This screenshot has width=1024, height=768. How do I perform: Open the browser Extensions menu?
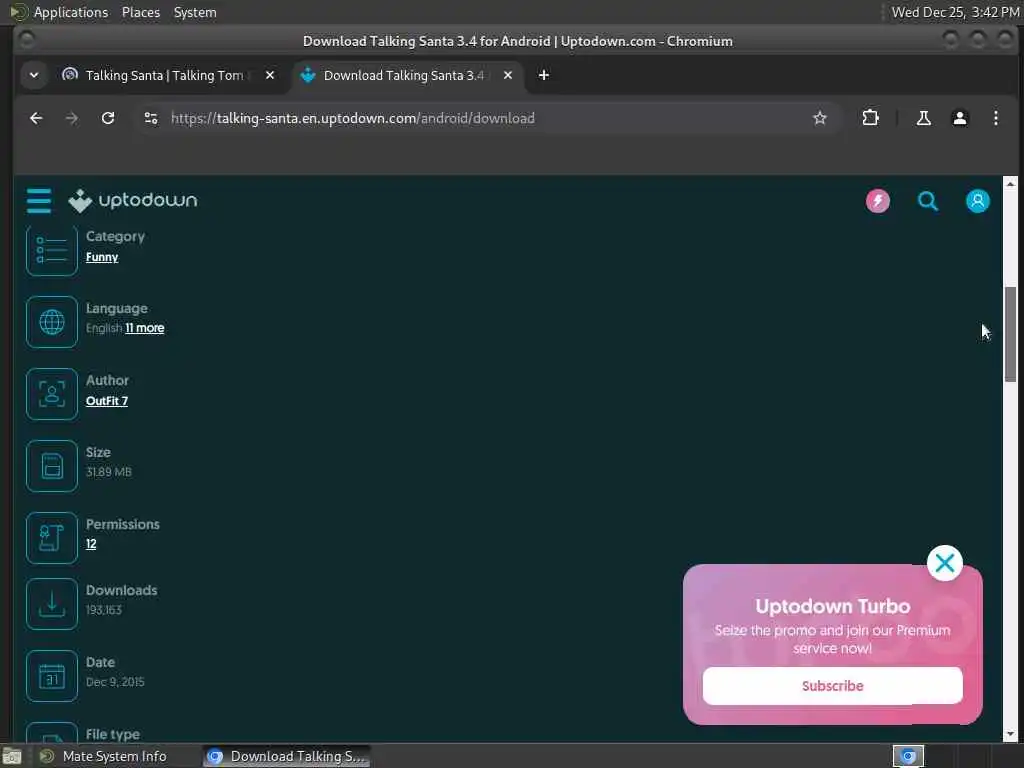[870, 118]
